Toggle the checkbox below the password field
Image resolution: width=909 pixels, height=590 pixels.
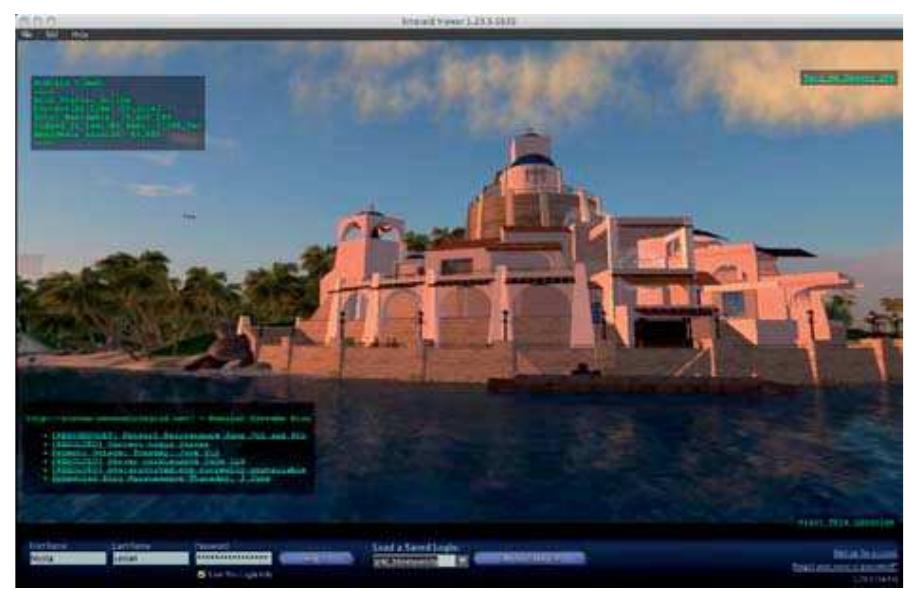click(202, 574)
